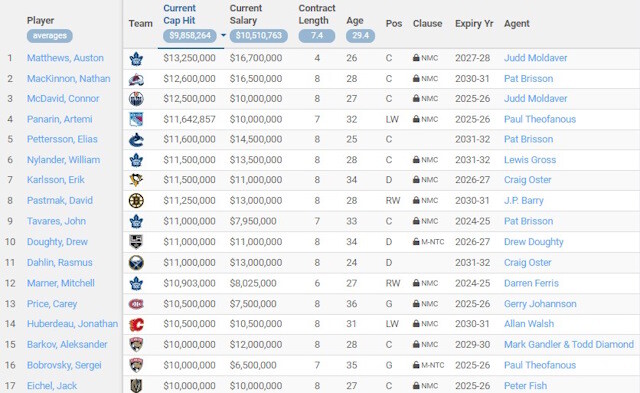Click the Pittsburgh Penguins logo beside Karlsson
Screen dimensions: 640x393
(136, 180)
